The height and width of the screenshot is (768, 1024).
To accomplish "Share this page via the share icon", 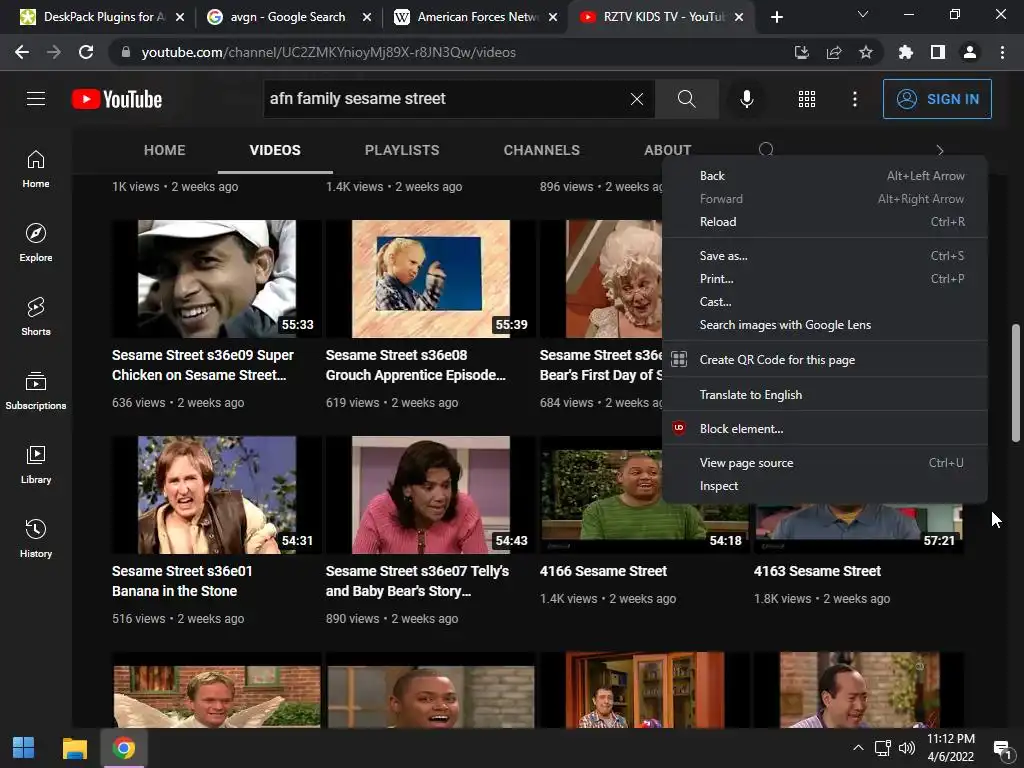I will pyautogui.click(x=834, y=52).
